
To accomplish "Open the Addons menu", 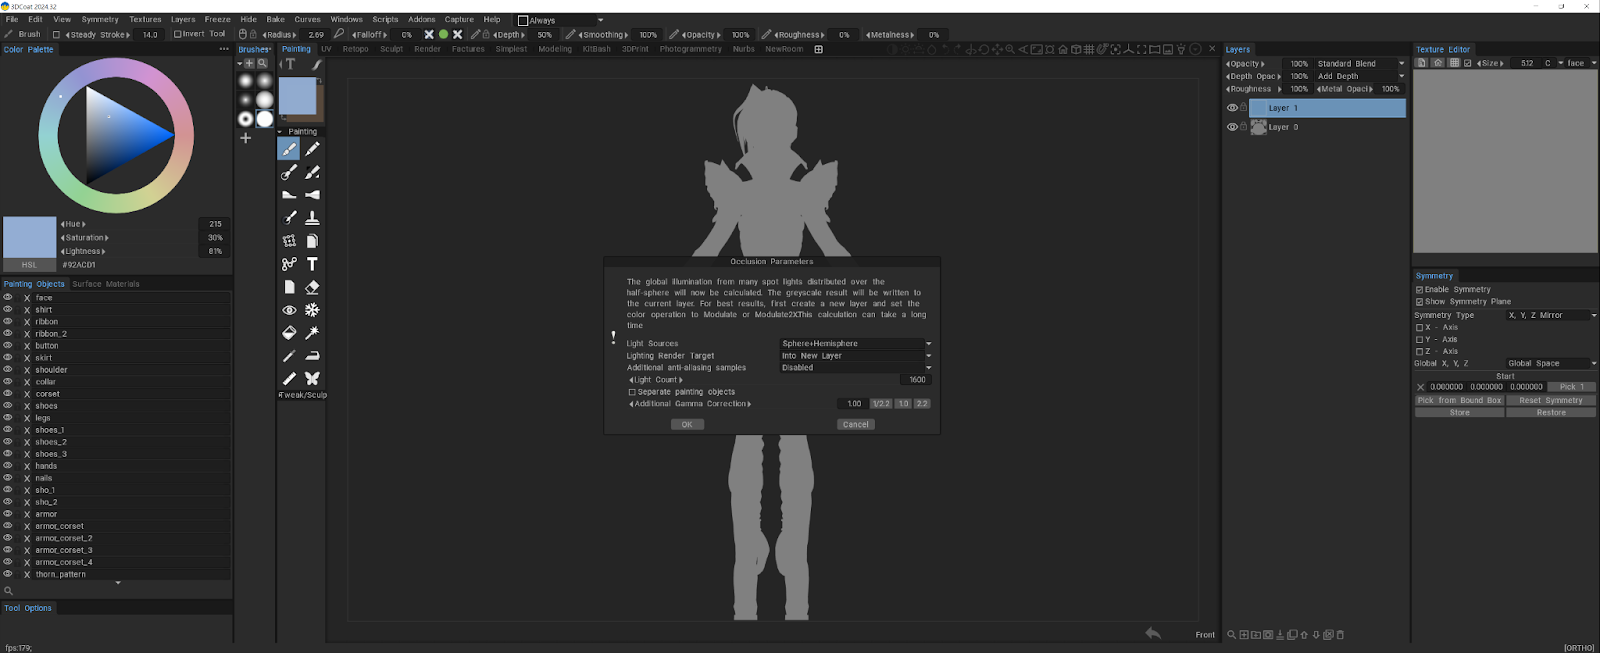I will point(422,19).
